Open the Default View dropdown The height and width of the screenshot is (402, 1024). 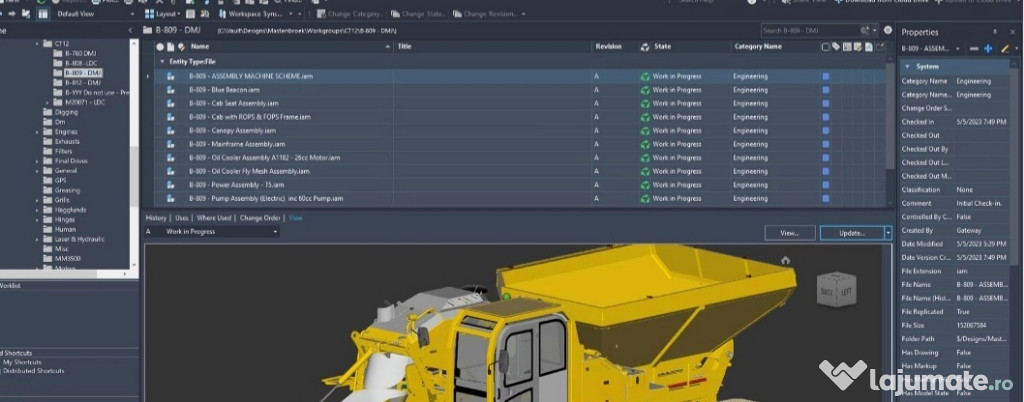click(x=133, y=14)
